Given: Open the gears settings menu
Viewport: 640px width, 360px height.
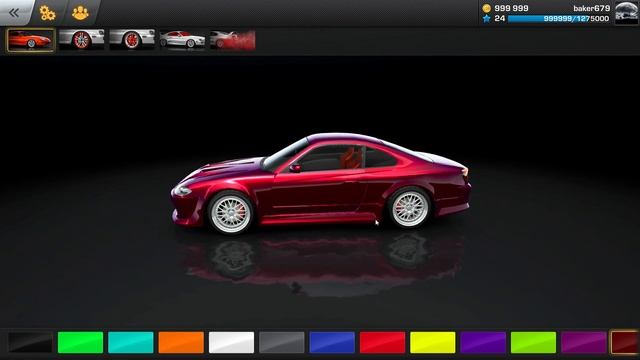Looking at the screenshot, I should point(47,13).
